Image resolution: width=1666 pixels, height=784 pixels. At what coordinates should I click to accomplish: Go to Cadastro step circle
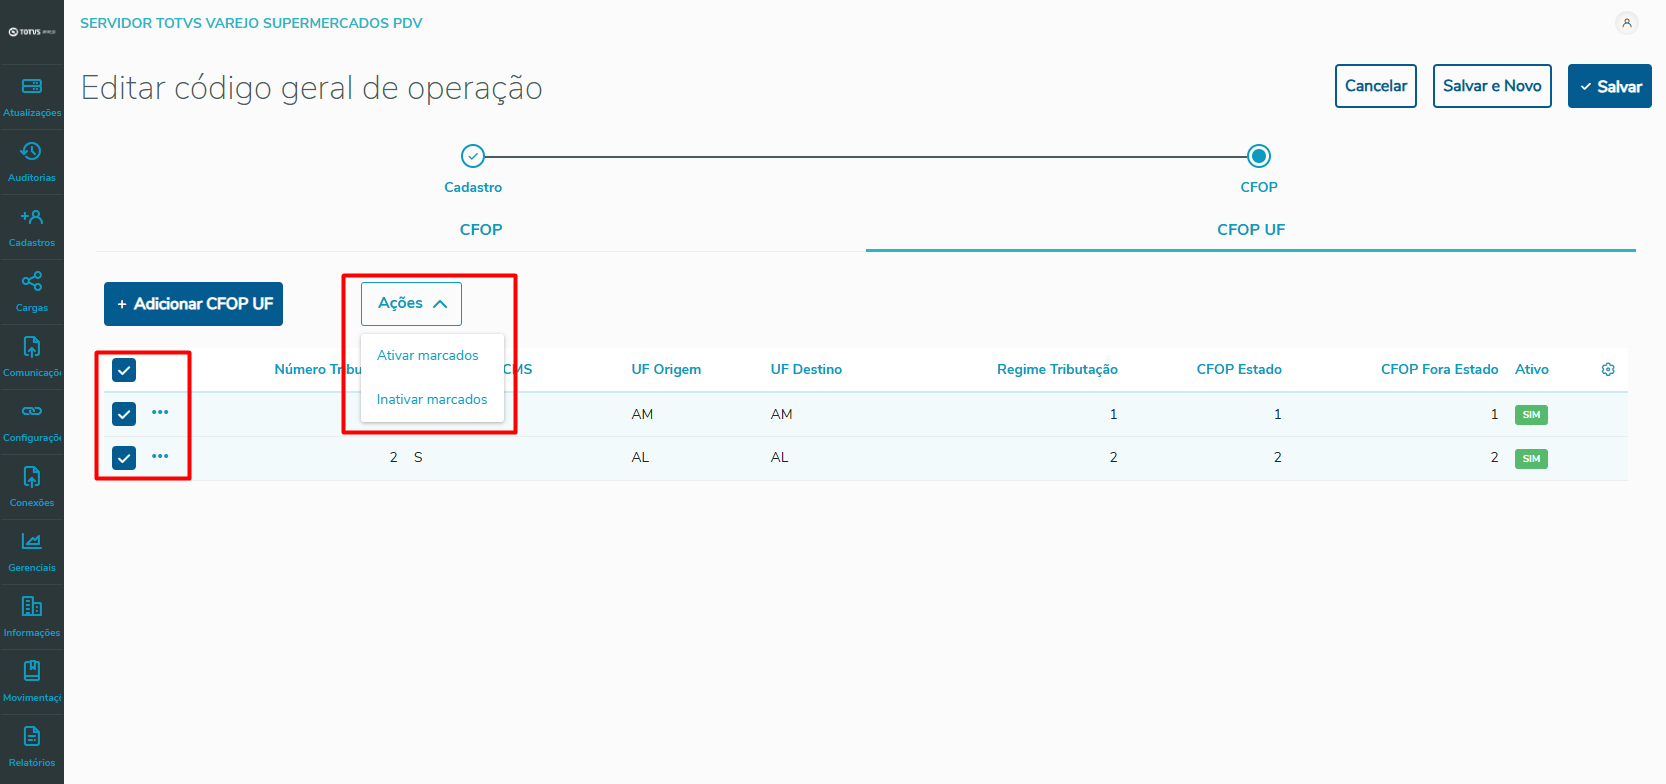(x=473, y=156)
